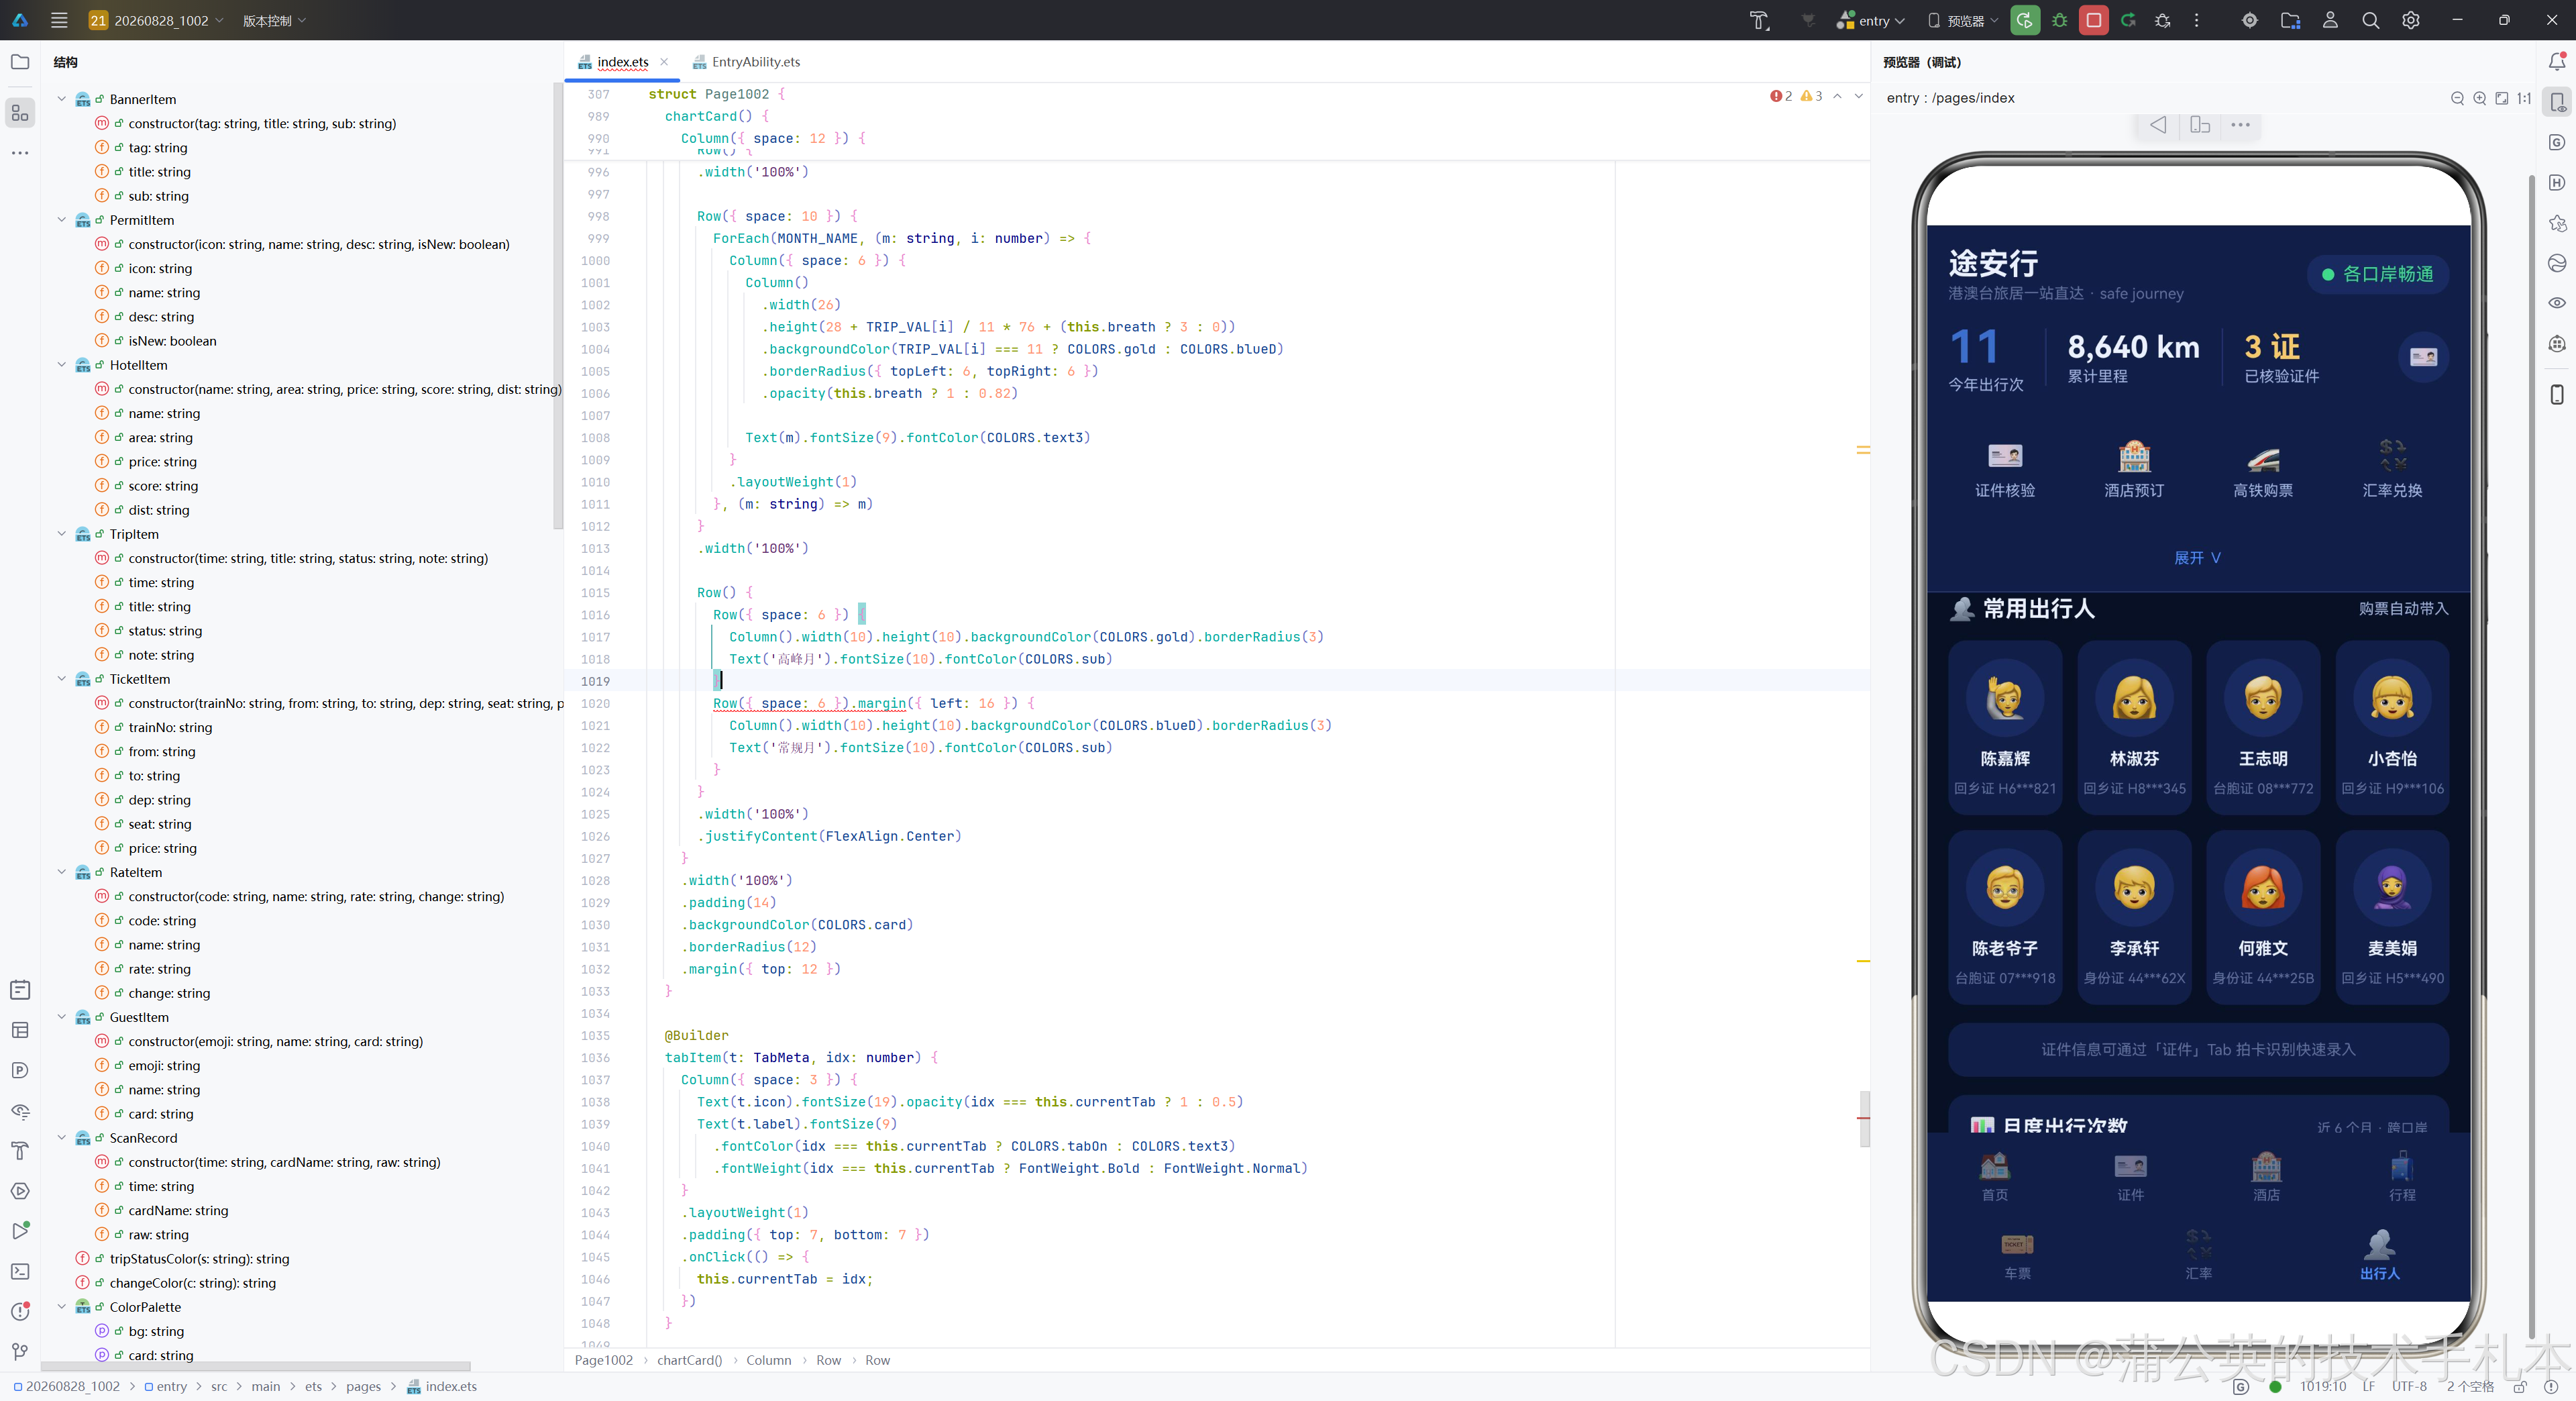Open the more actions vertical dots menu
This screenshot has width=2576, height=1401.
coord(2196,20)
